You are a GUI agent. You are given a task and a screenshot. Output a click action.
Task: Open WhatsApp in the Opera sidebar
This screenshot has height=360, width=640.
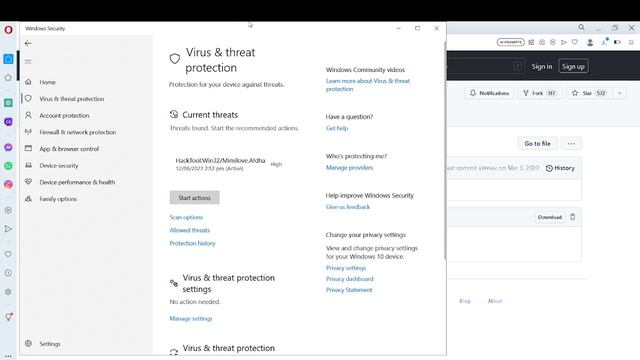pyautogui.click(x=8, y=166)
